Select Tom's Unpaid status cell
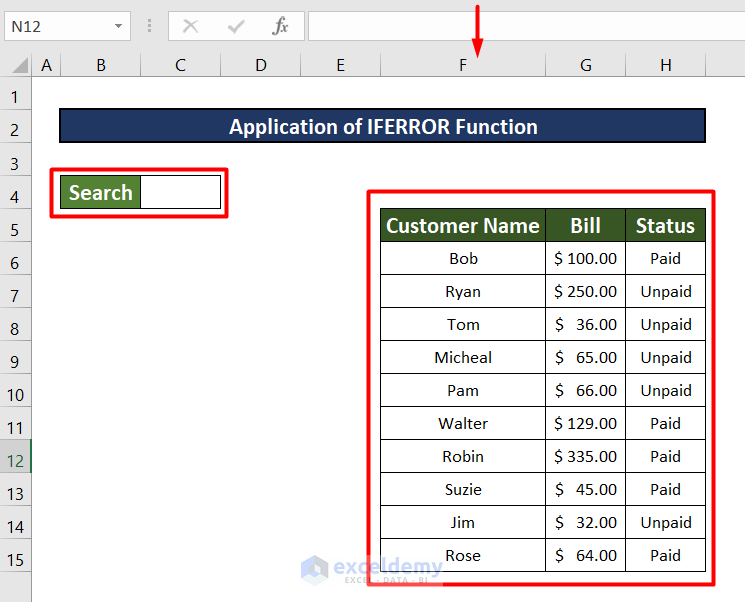The width and height of the screenshot is (745, 602). [x=666, y=324]
